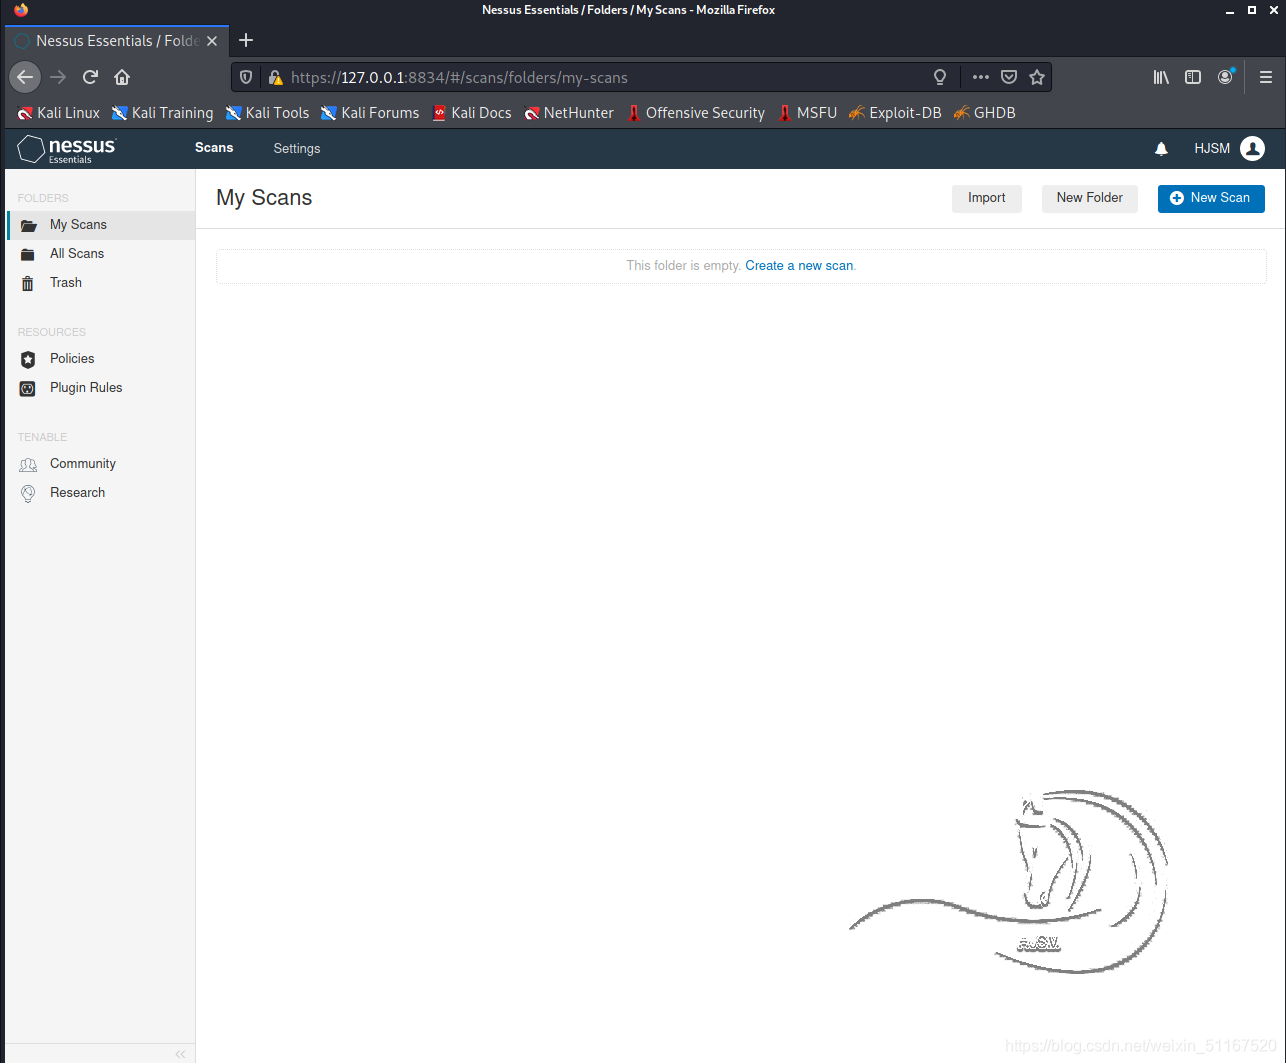Viewport: 1286px width, 1064px height.
Task: Bookmark this page with the star
Action: point(1037,77)
